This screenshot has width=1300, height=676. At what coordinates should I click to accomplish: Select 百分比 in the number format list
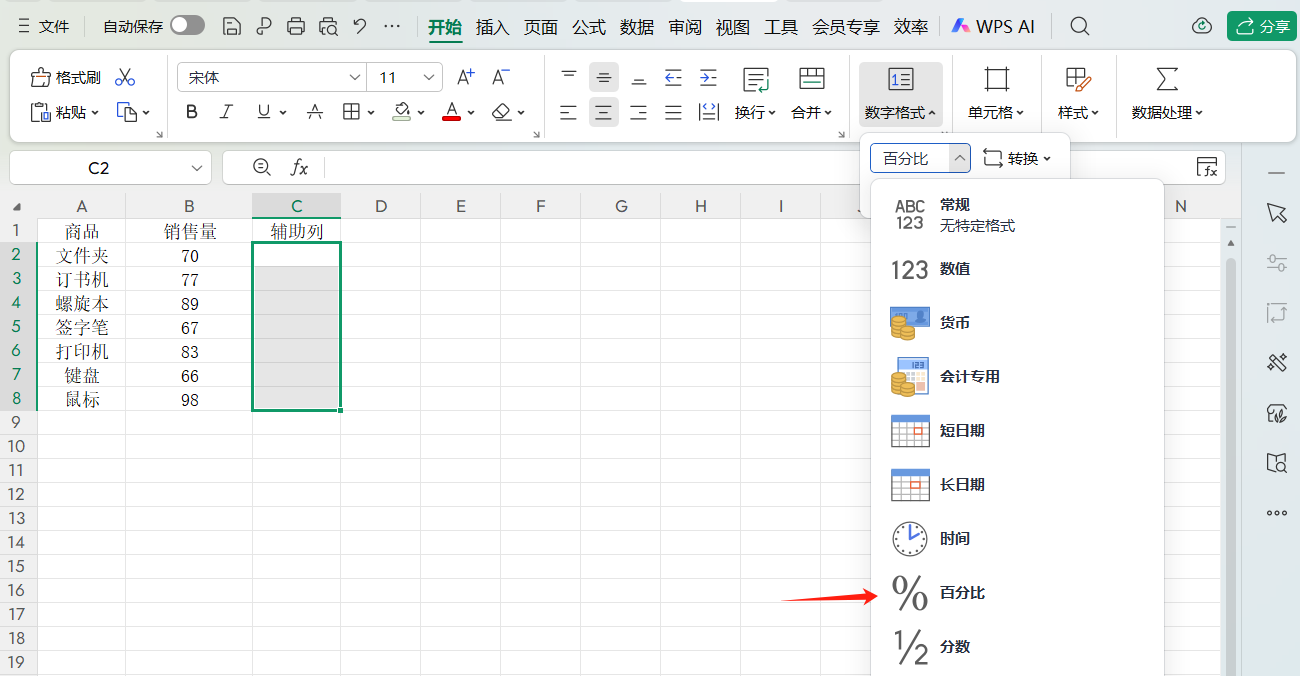(x=961, y=593)
